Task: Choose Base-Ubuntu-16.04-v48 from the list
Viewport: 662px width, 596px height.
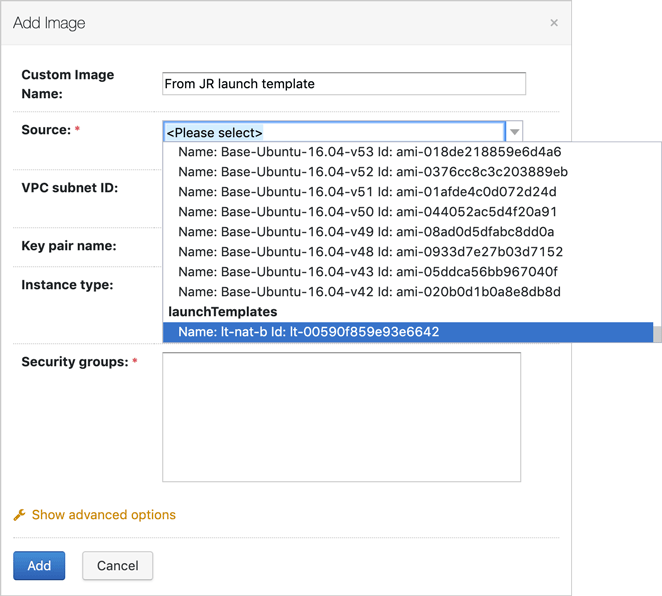Action: coord(370,252)
